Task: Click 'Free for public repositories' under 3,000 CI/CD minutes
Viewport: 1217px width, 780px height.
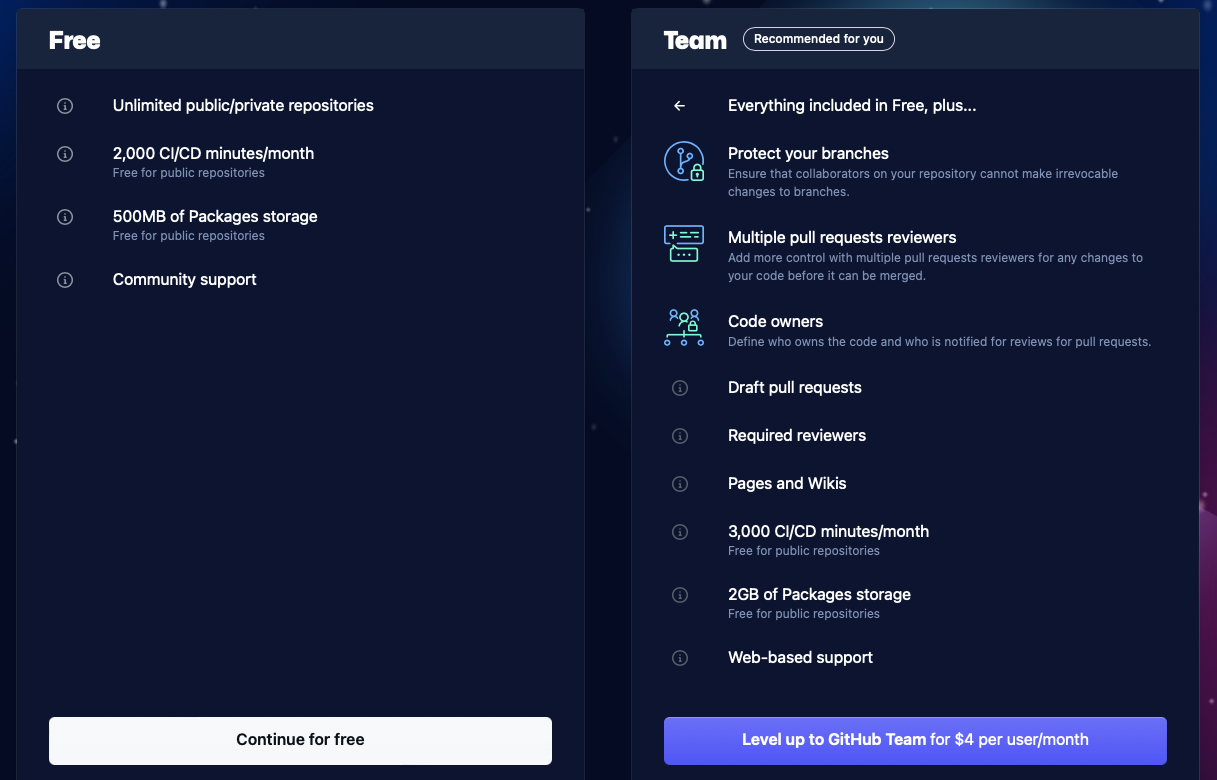Action: tap(804, 551)
